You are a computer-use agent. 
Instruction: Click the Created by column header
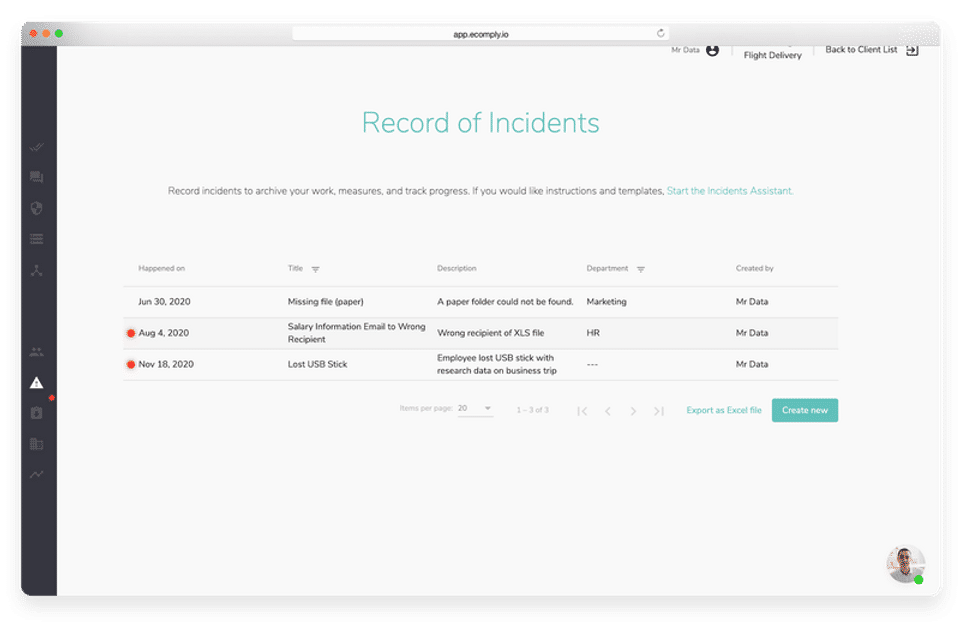click(x=754, y=268)
